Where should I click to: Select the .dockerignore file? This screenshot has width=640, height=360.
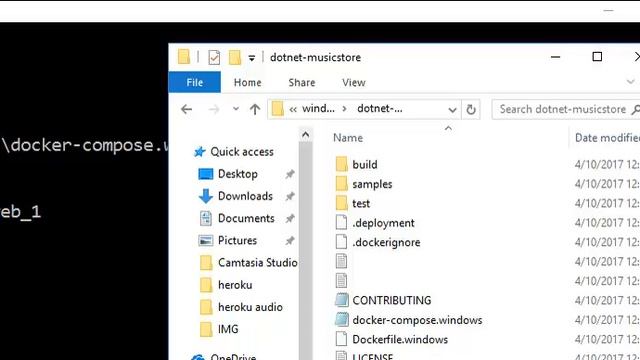click(x=386, y=242)
